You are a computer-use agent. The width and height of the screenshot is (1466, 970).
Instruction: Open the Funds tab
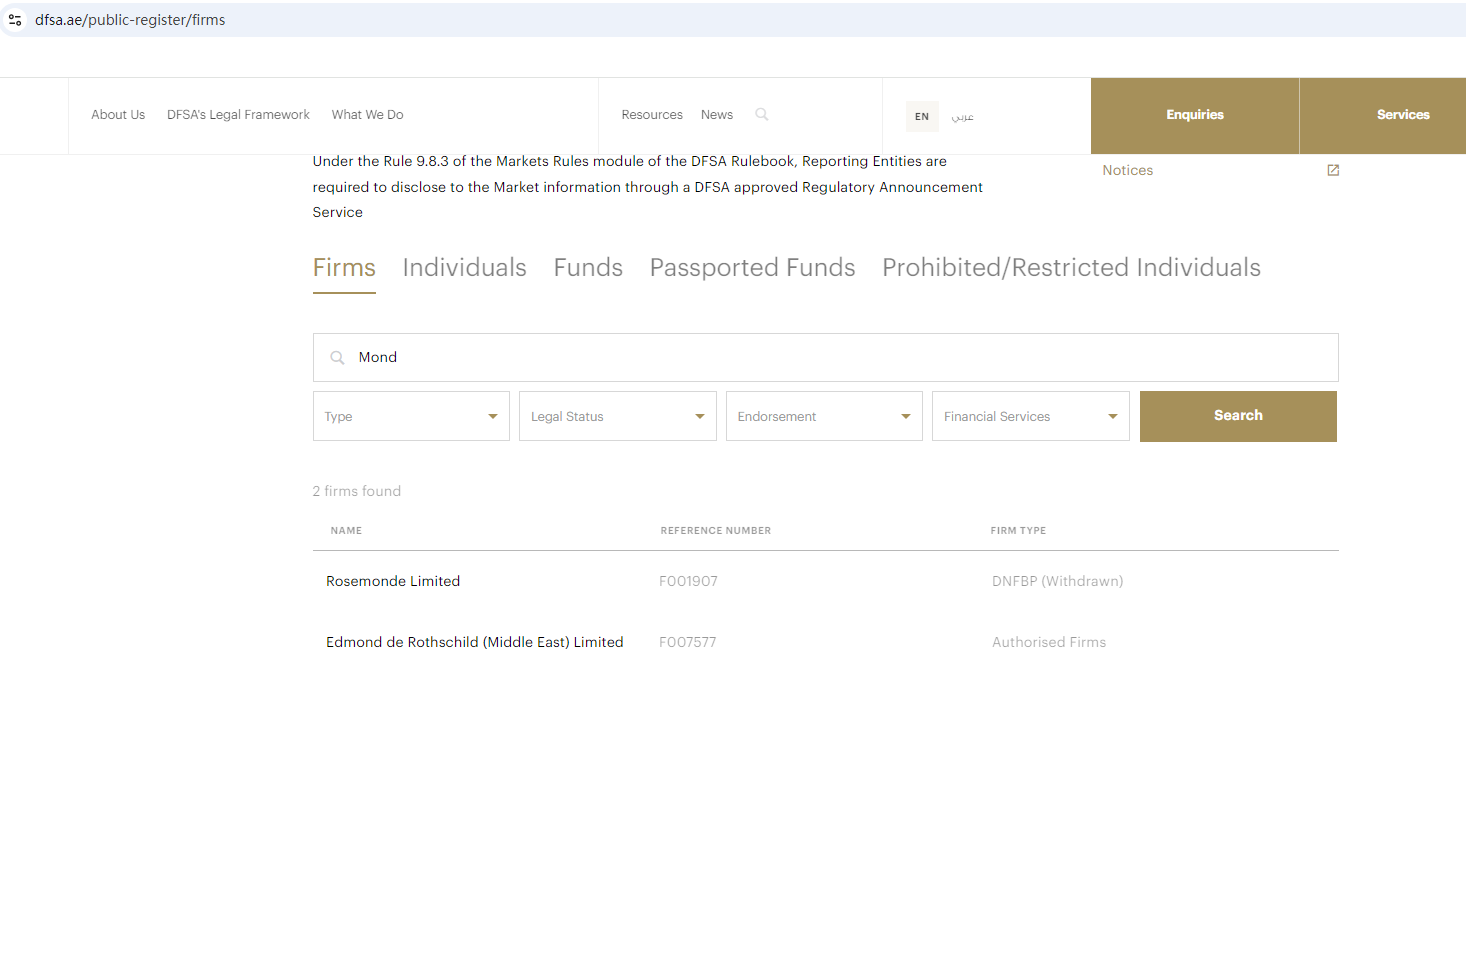588,268
